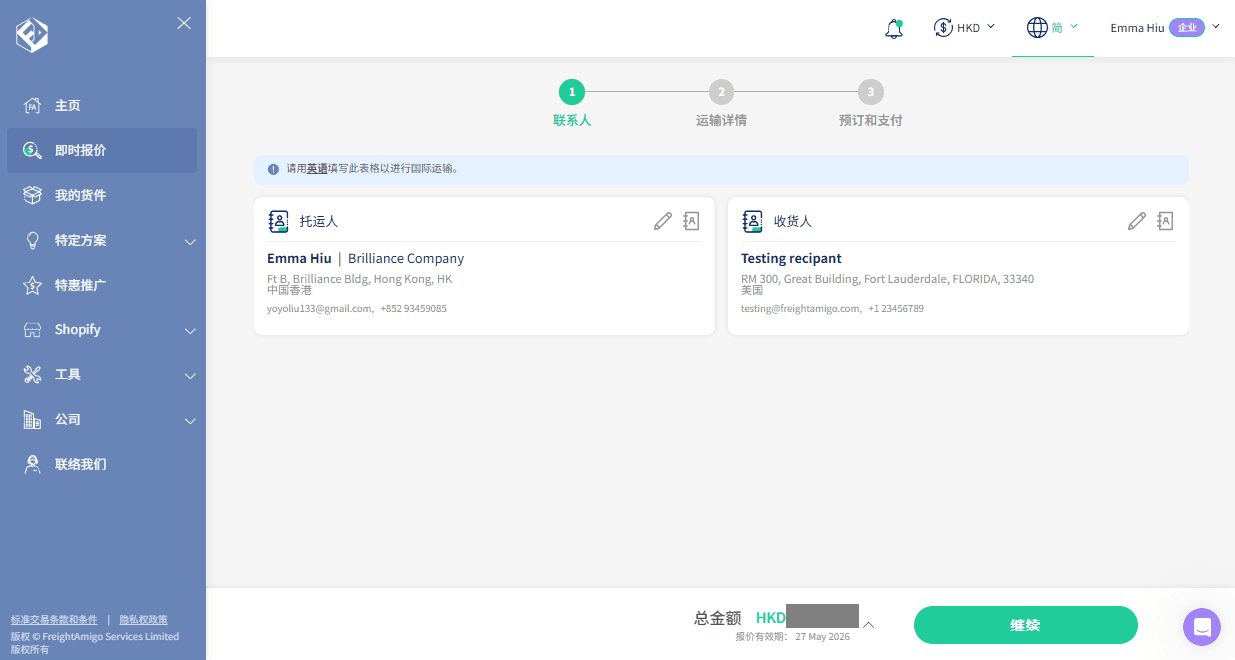Open address book for 托运人
This screenshot has width=1235, height=660.
pos(691,221)
